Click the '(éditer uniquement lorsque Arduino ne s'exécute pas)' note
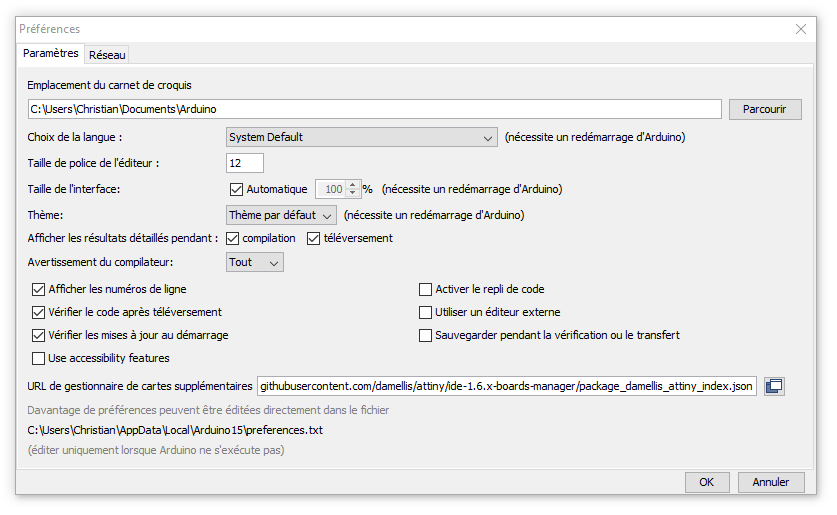Image resolution: width=837 pixels, height=515 pixels. click(x=156, y=450)
